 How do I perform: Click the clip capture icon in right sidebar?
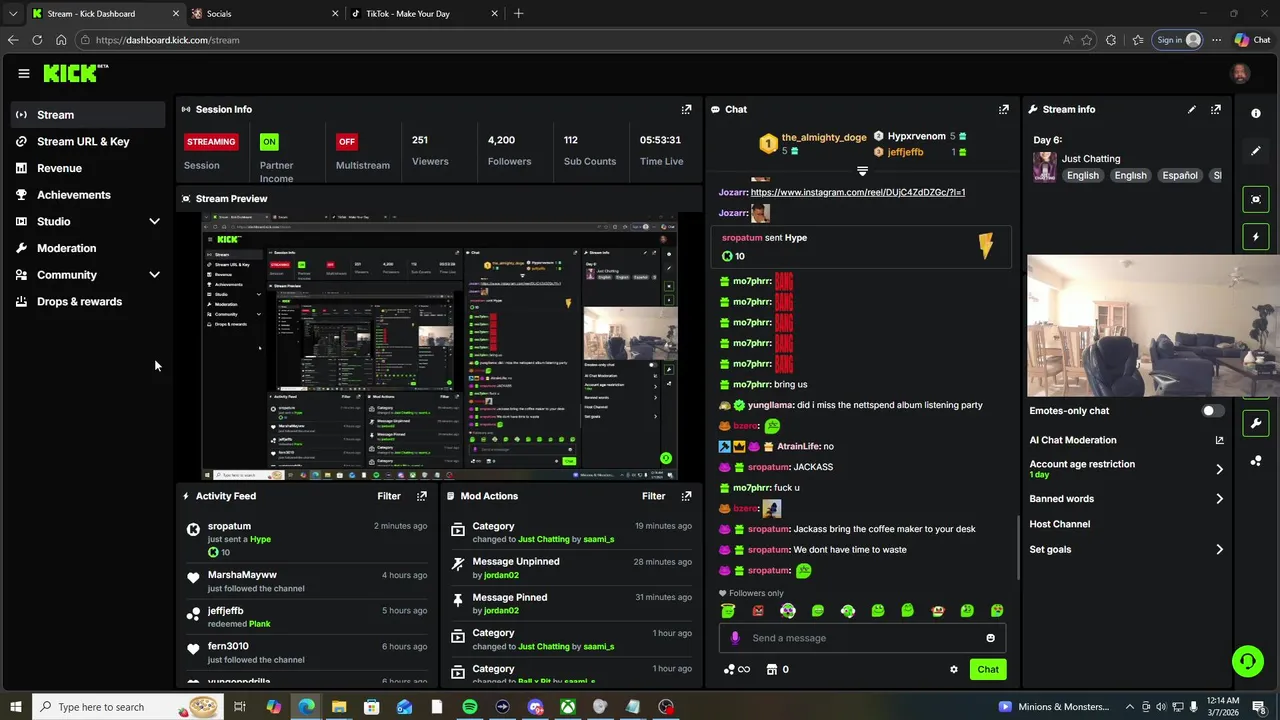(x=1256, y=199)
